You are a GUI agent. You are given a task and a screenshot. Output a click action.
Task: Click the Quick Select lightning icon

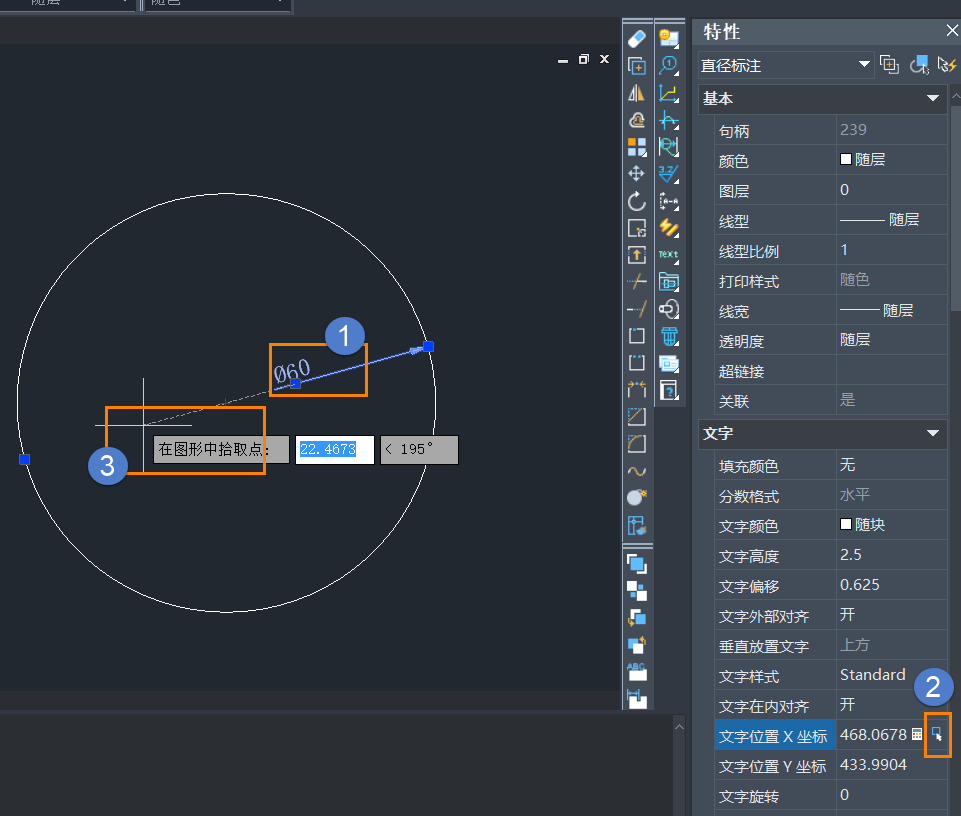947,64
